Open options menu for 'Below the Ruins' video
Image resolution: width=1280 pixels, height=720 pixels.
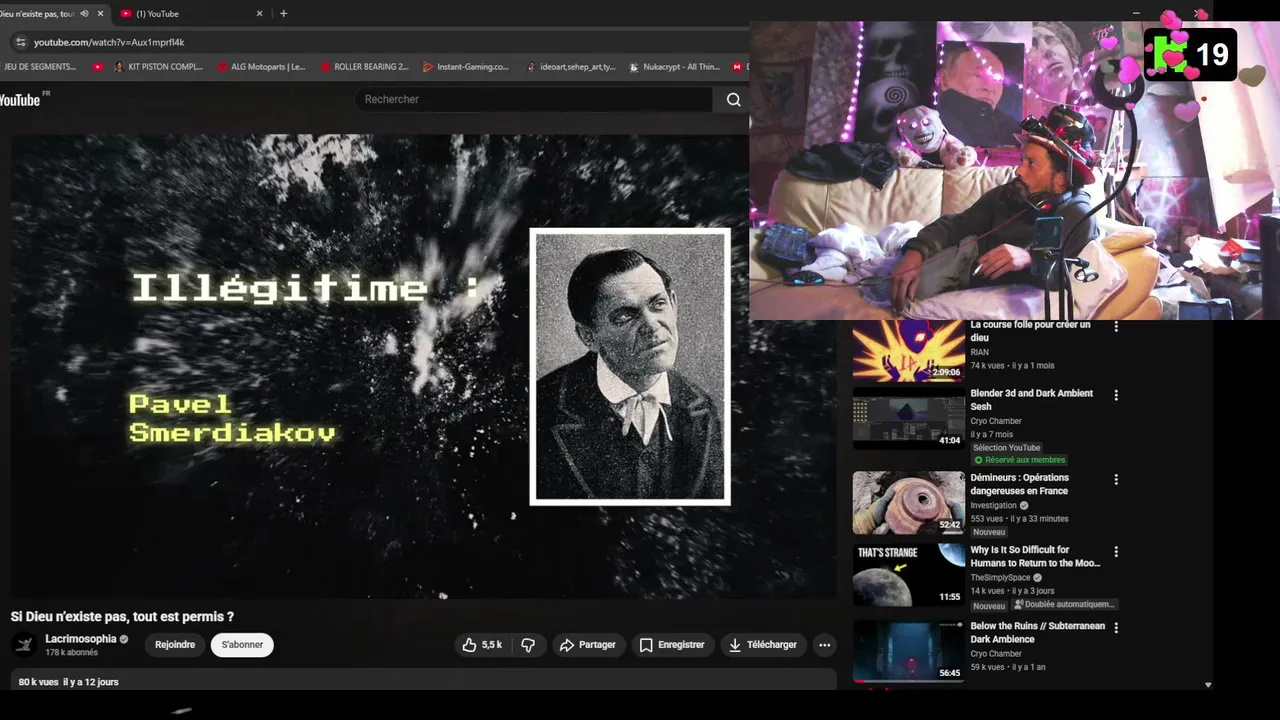[x=1116, y=627]
